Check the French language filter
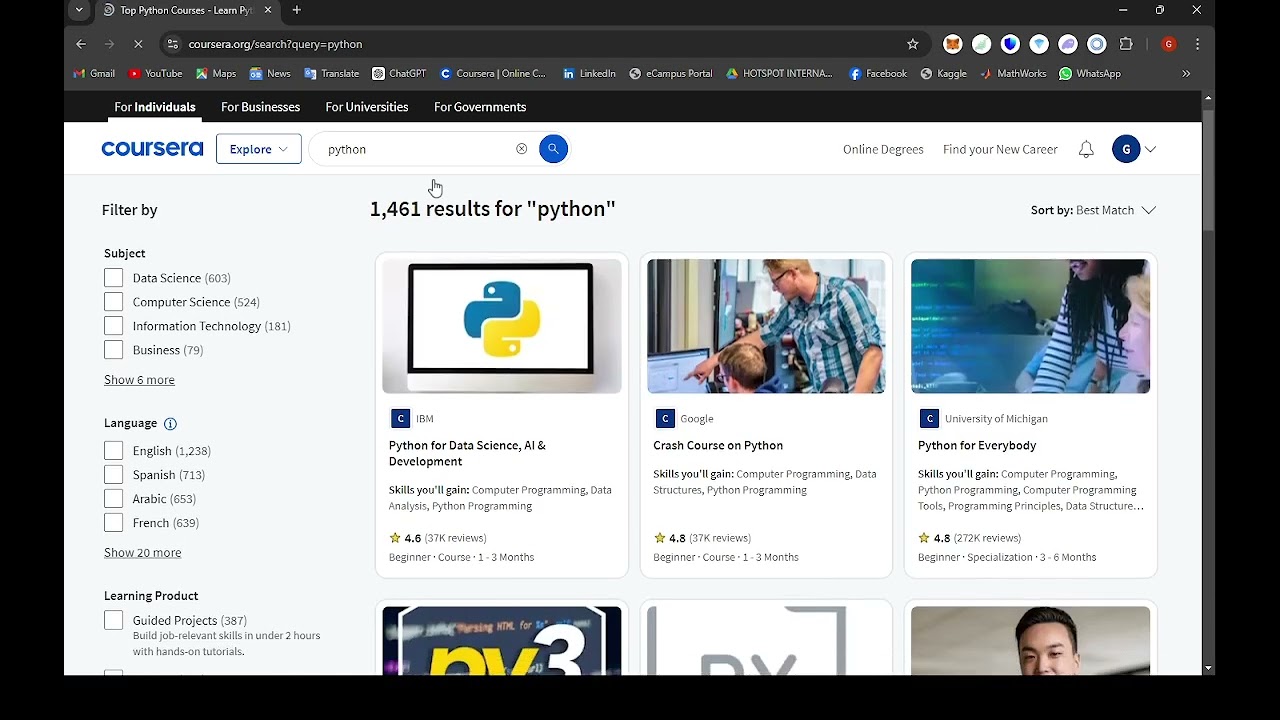1280x720 pixels. pyautogui.click(x=113, y=523)
